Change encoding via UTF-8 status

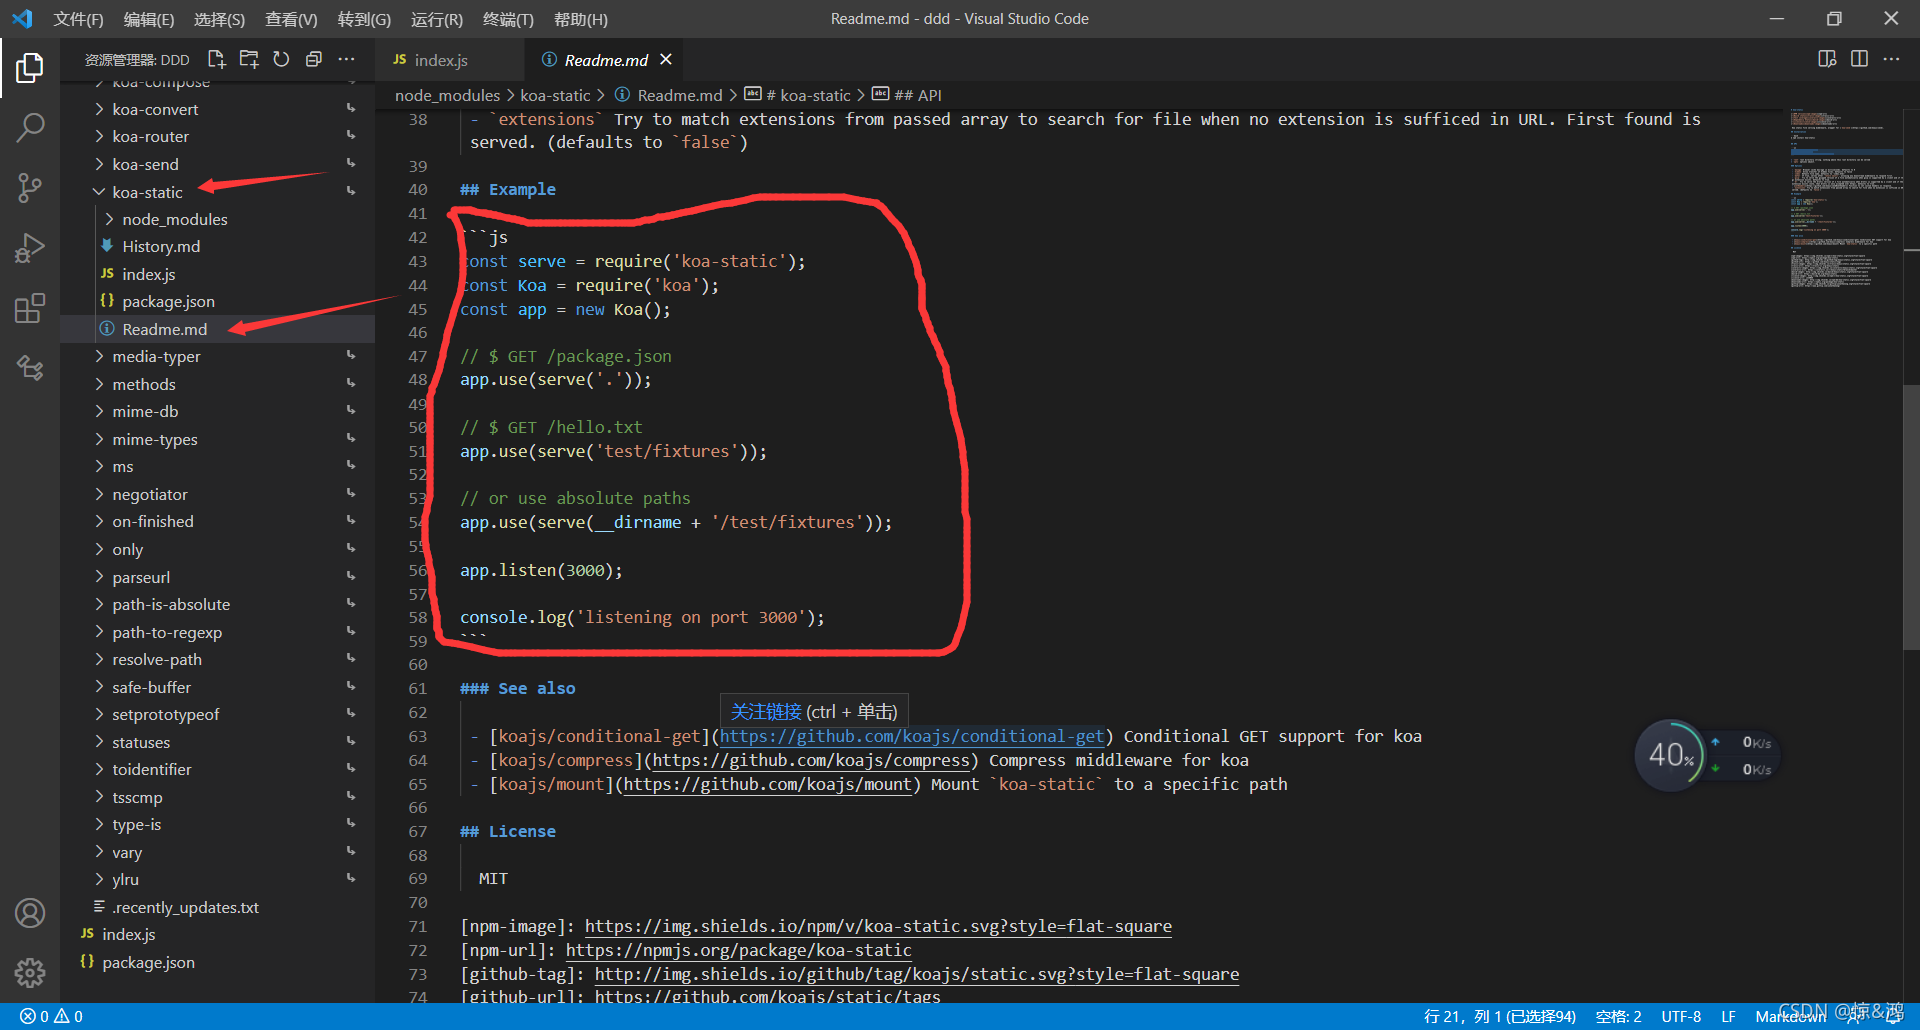1681,1016
